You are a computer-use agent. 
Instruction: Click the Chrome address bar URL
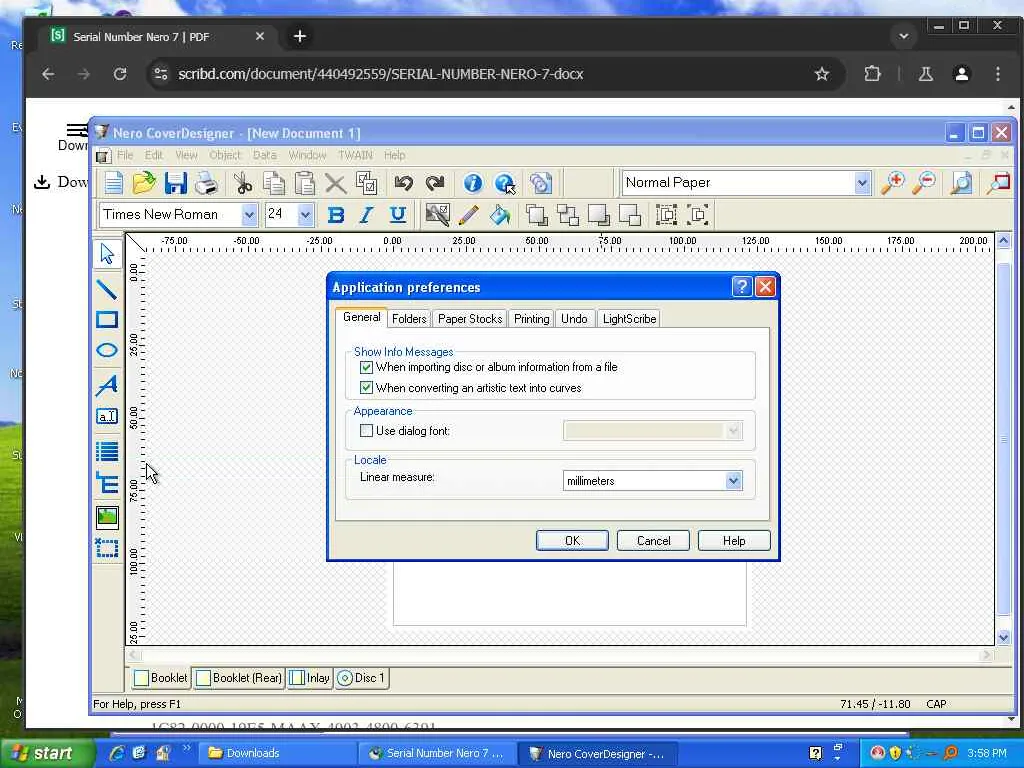click(x=381, y=74)
